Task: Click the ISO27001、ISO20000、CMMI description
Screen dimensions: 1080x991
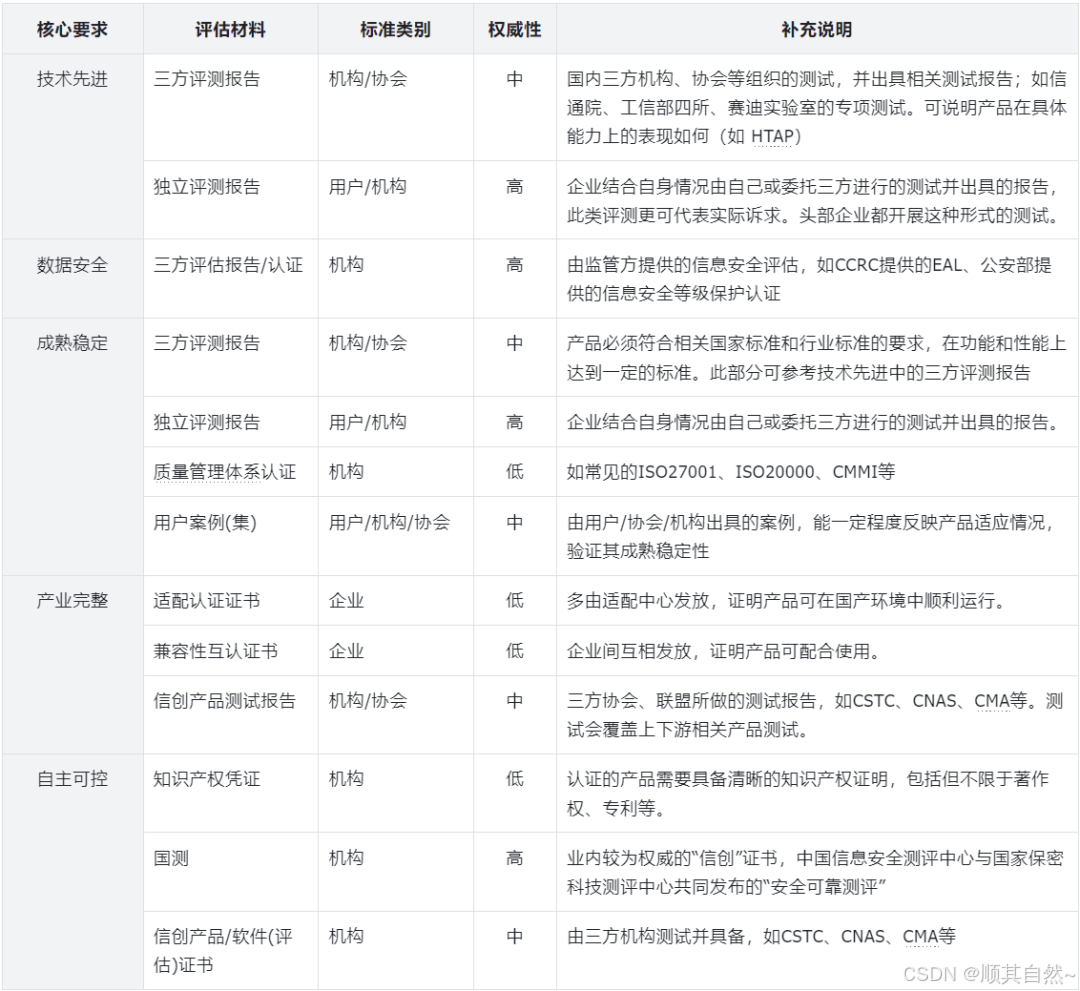Action: coord(731,472)
